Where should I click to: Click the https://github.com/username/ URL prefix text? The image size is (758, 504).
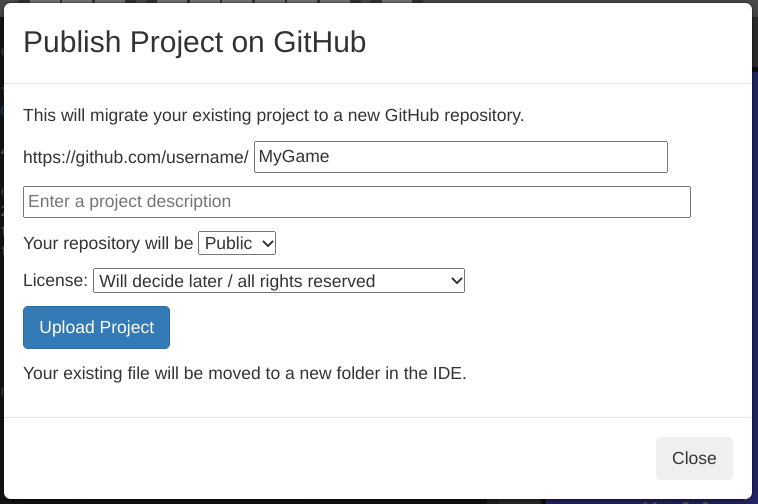click(x=135, y=157)
